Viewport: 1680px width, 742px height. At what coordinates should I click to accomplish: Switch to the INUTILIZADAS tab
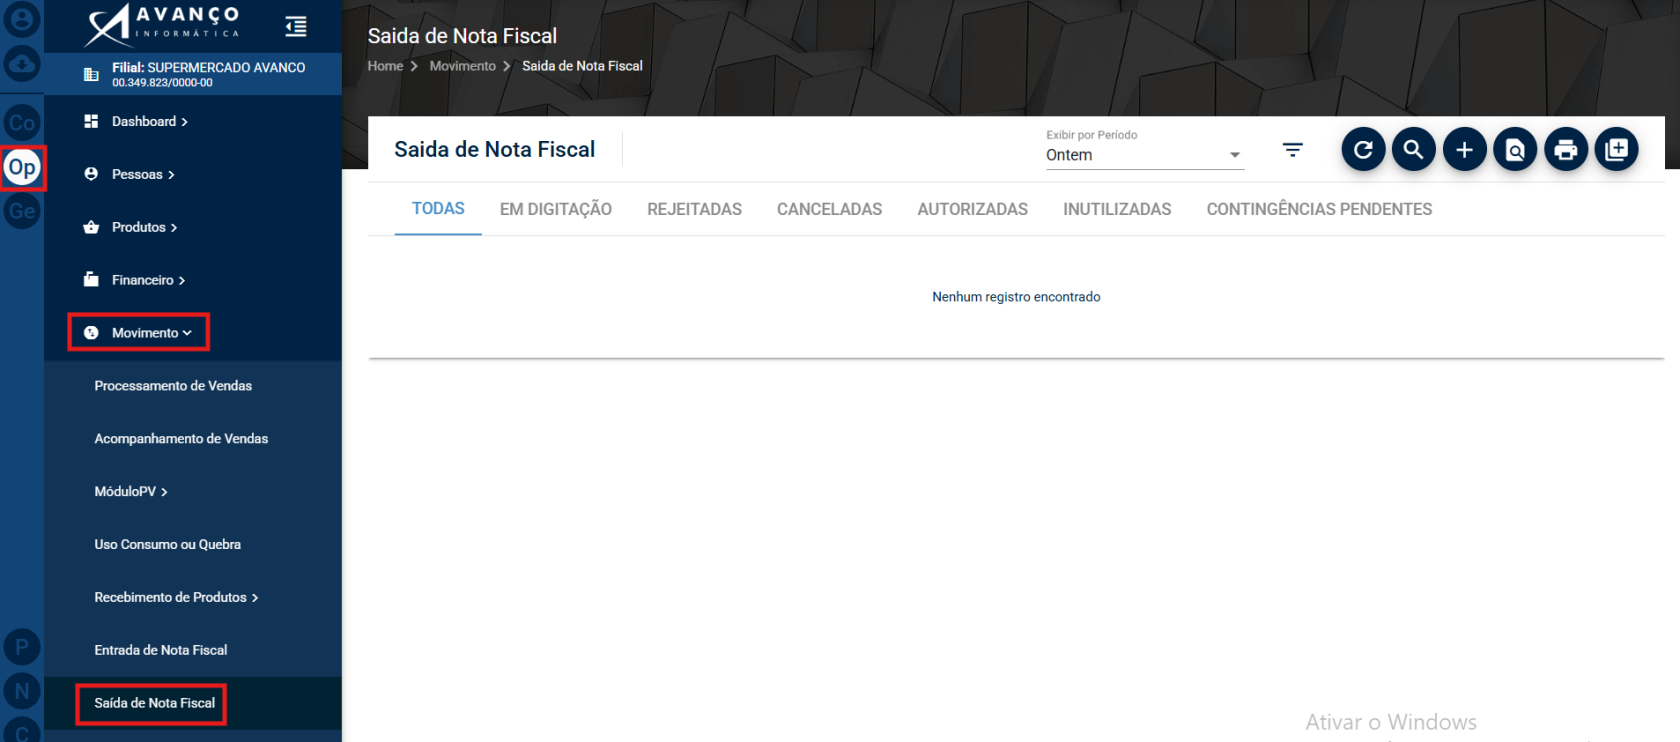pyautogui.click(x=1117, y=209)
